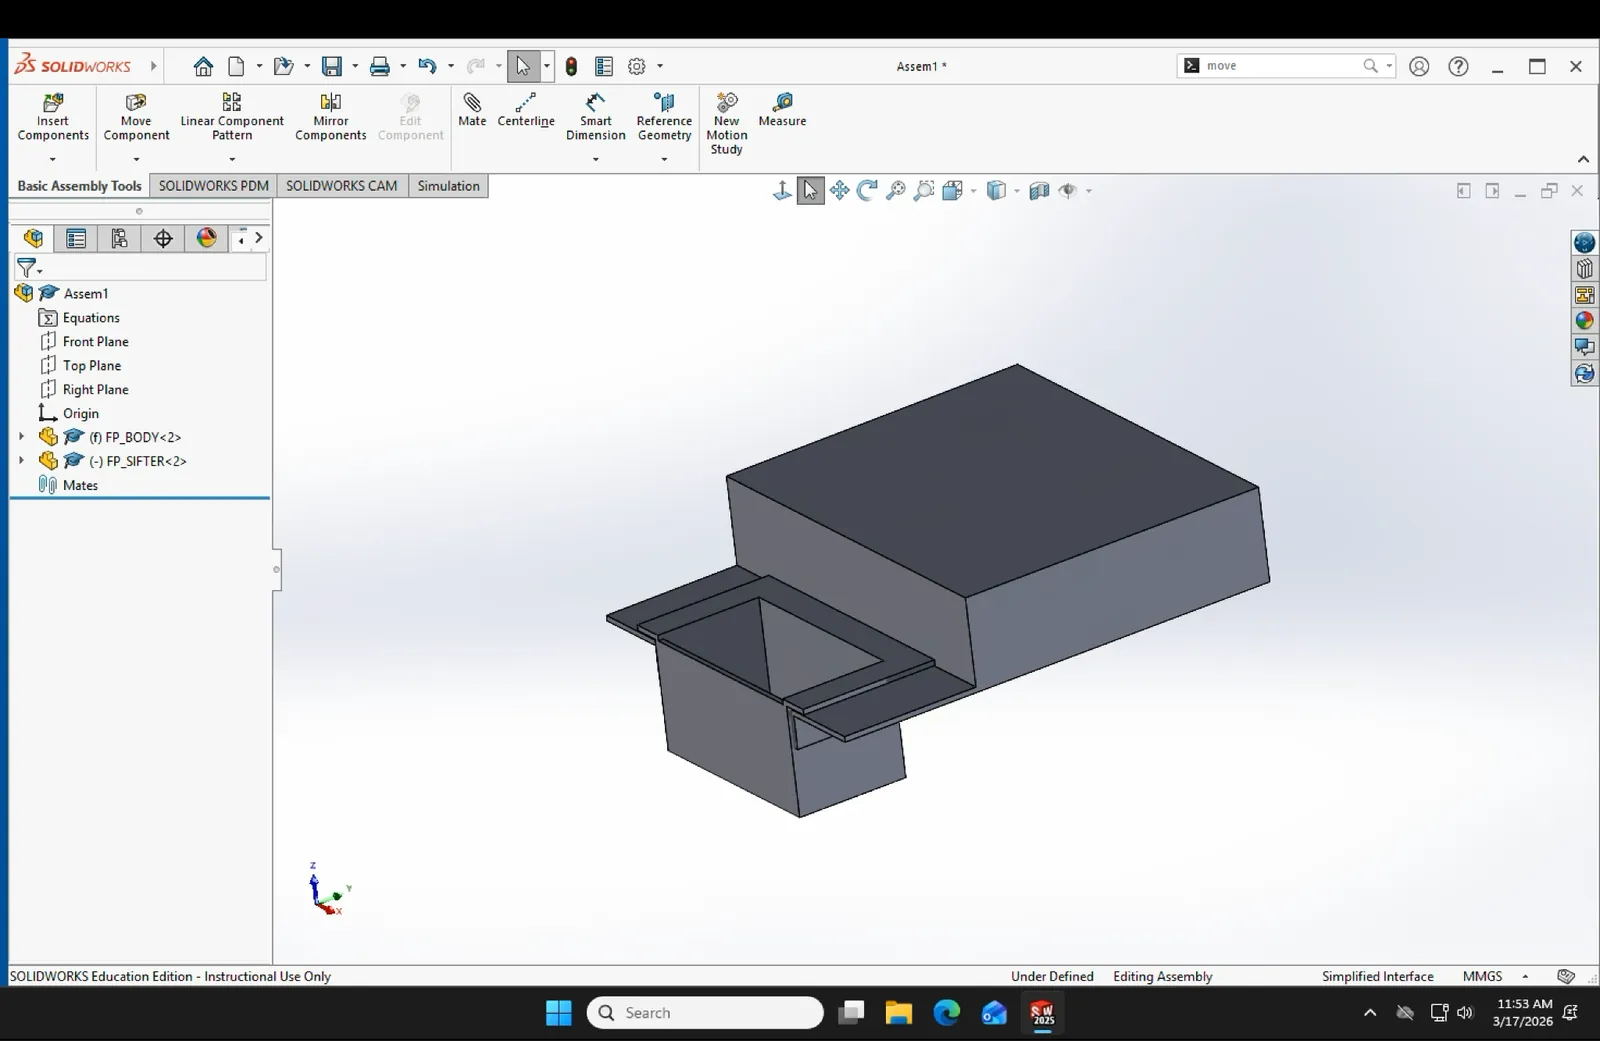Select the Basic Assembly Tools tab
The height and width of the screenshot is (1041, 1600).
[79, 186]
